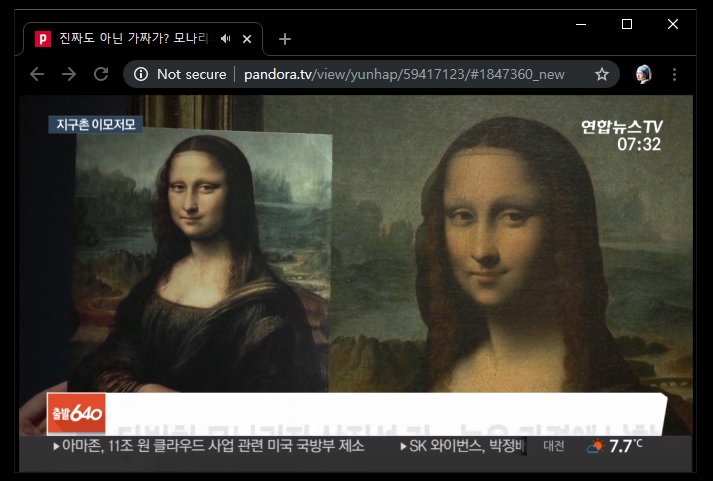Image resolution: width=713 pixels, height=481 pixels.
Task: Click the SK 와이번스 ticker headline
Action: pos(463,446)
